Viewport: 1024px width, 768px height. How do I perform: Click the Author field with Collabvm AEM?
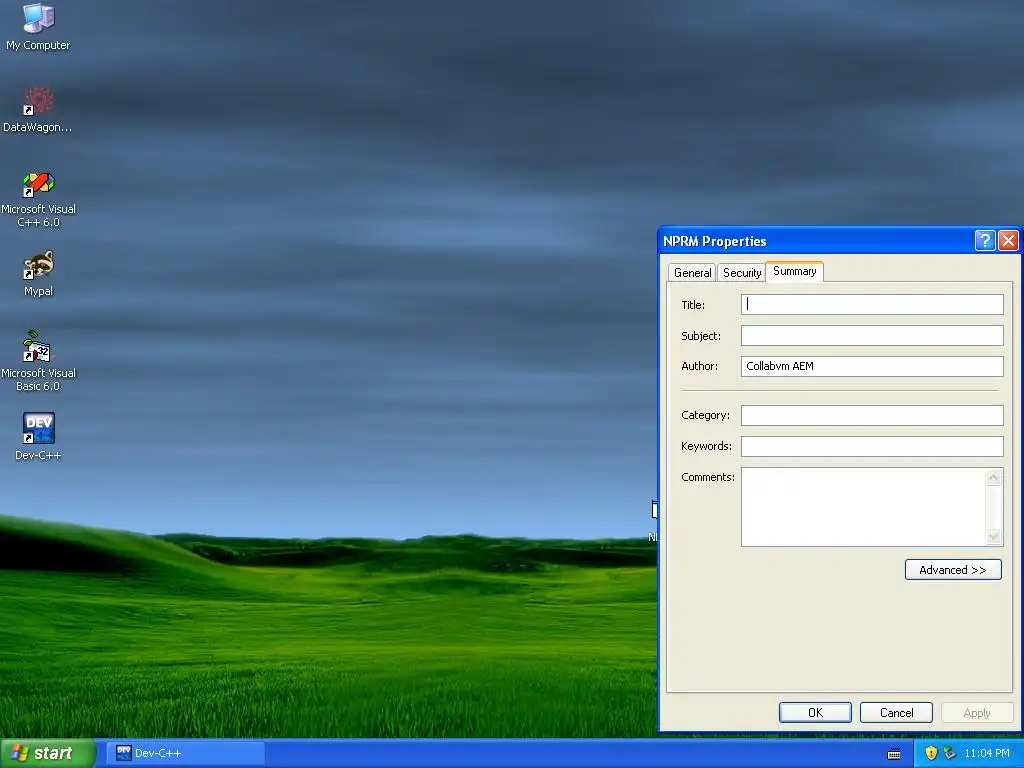pyautogui.click(x=872, y=366)
